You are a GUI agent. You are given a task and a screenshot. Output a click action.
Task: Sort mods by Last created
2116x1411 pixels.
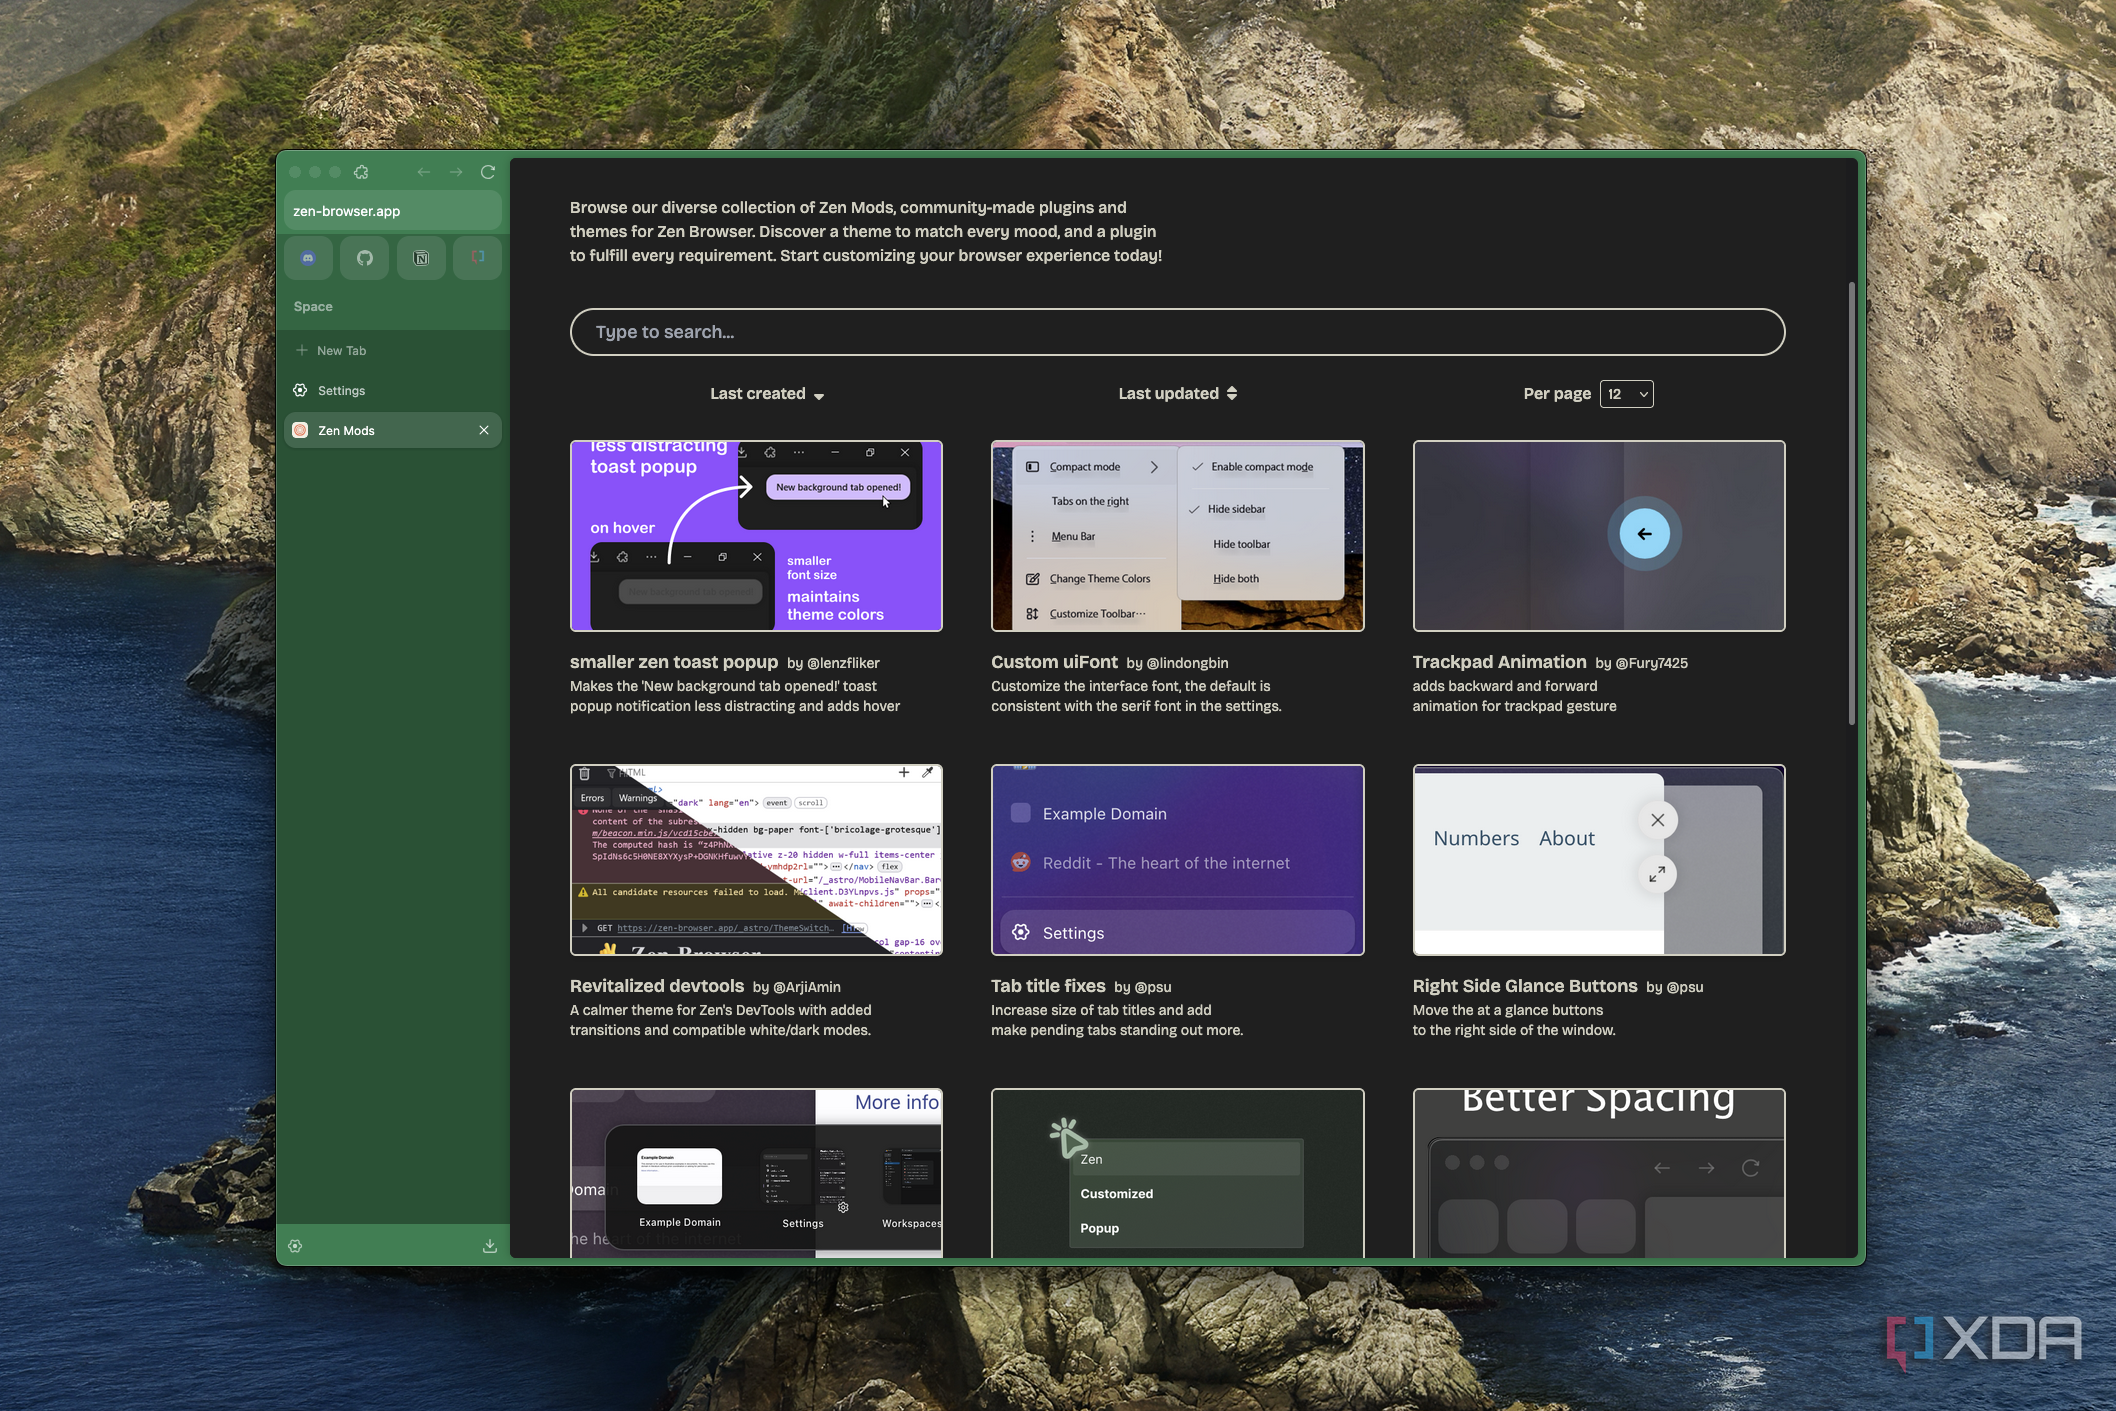767,394
